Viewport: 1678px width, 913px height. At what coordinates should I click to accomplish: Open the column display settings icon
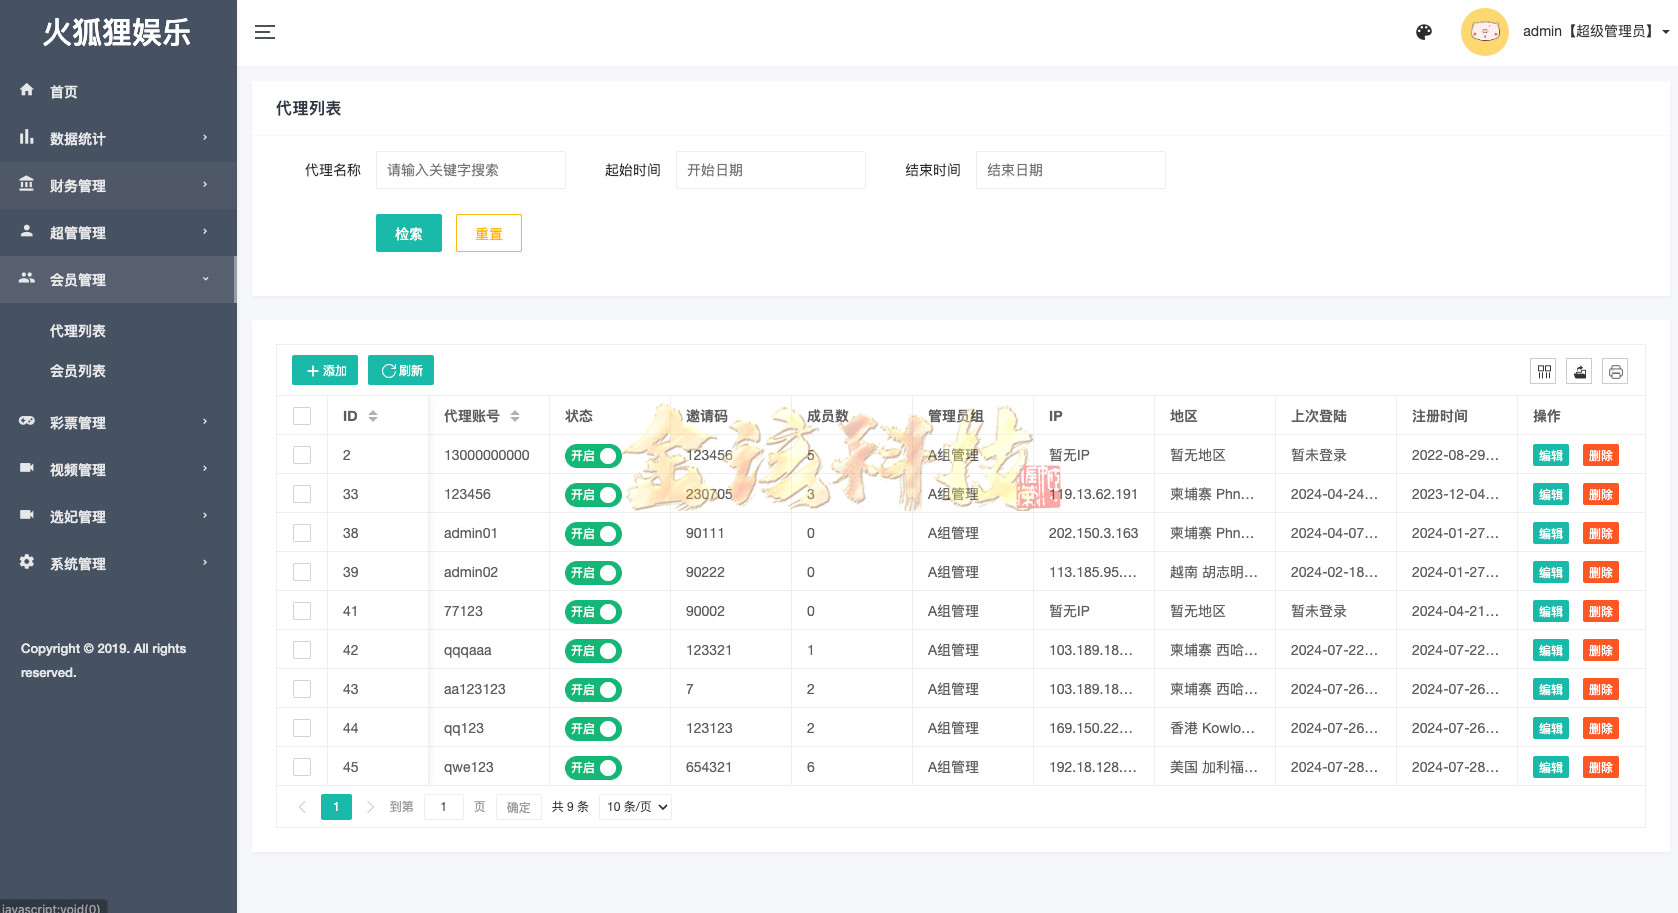1543,370
